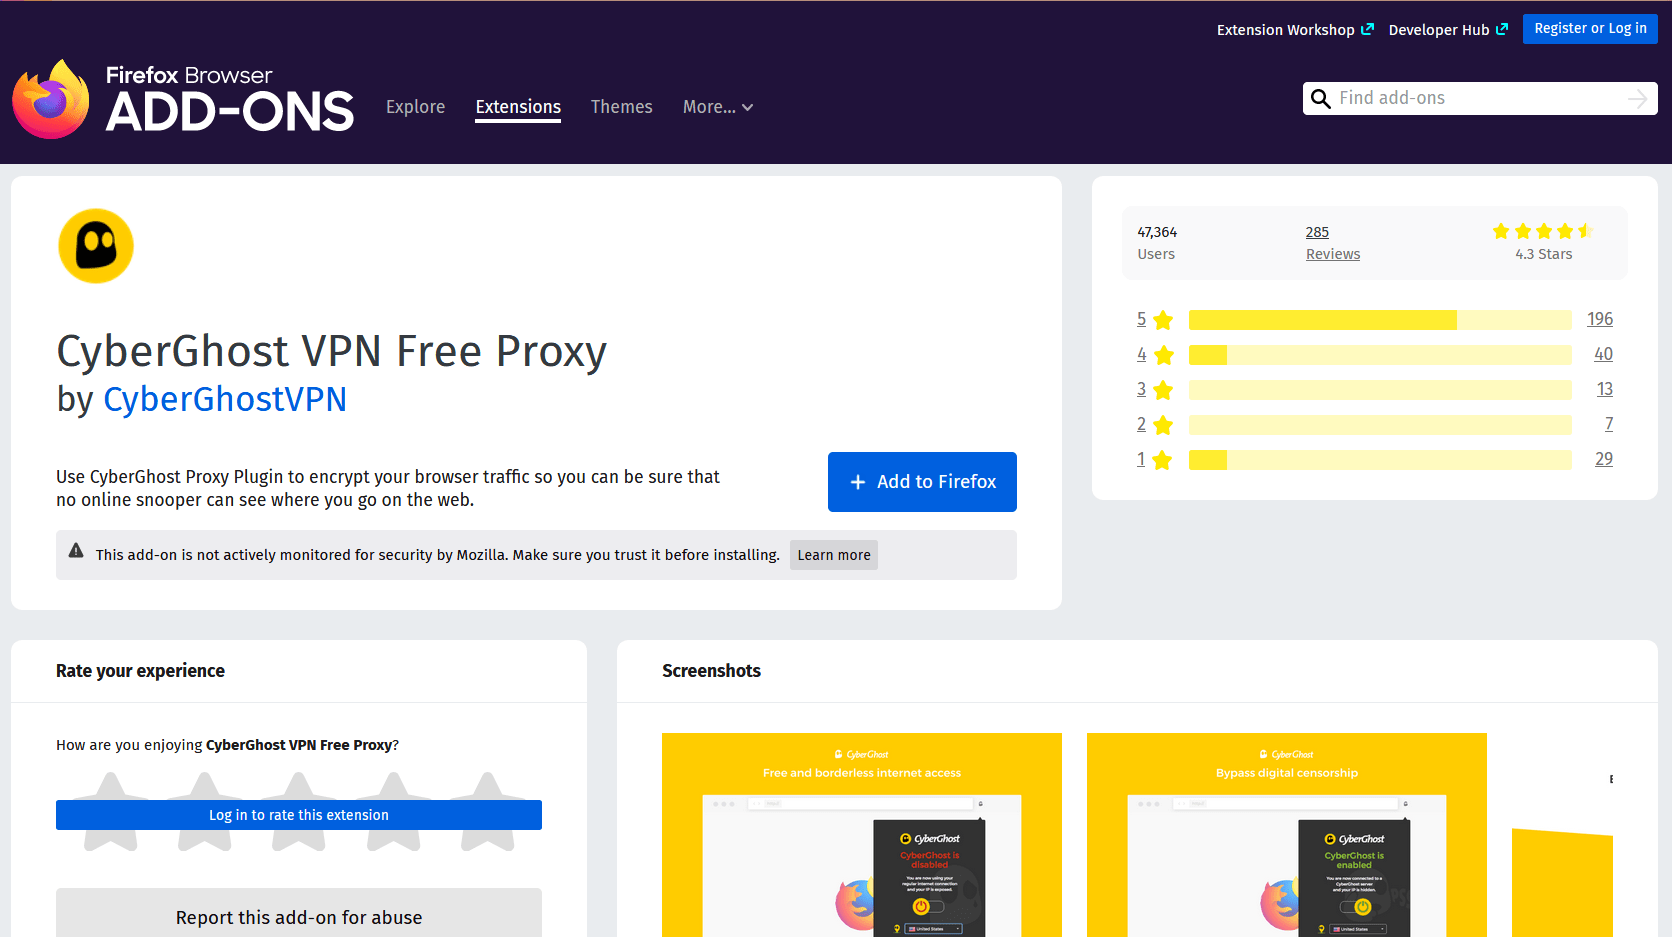1672x937 pixels.
Task: Click Register or Log in button
Action: (1590, 29)
